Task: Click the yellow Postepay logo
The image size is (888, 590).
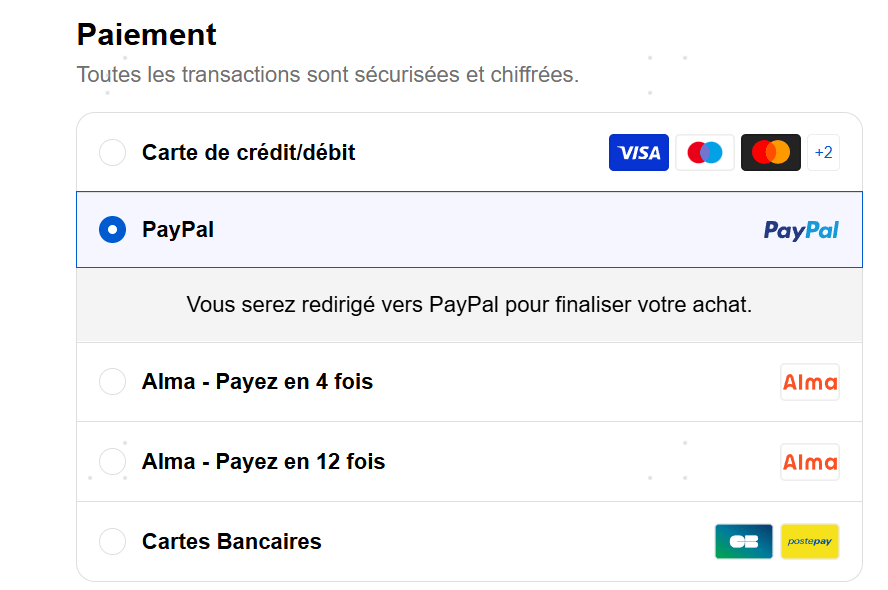Action: point(810,541)
